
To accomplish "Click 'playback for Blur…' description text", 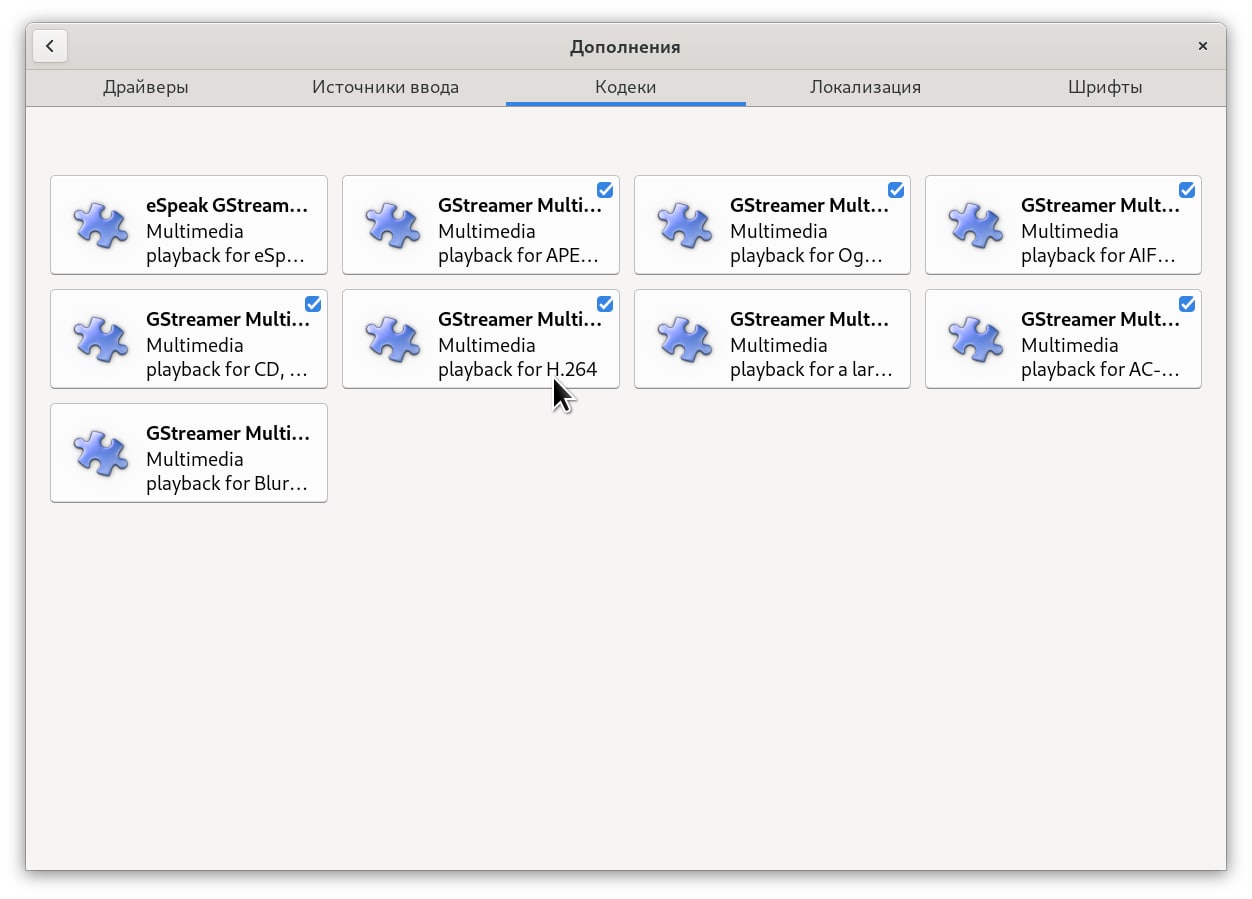I will (x=227, y=483).
